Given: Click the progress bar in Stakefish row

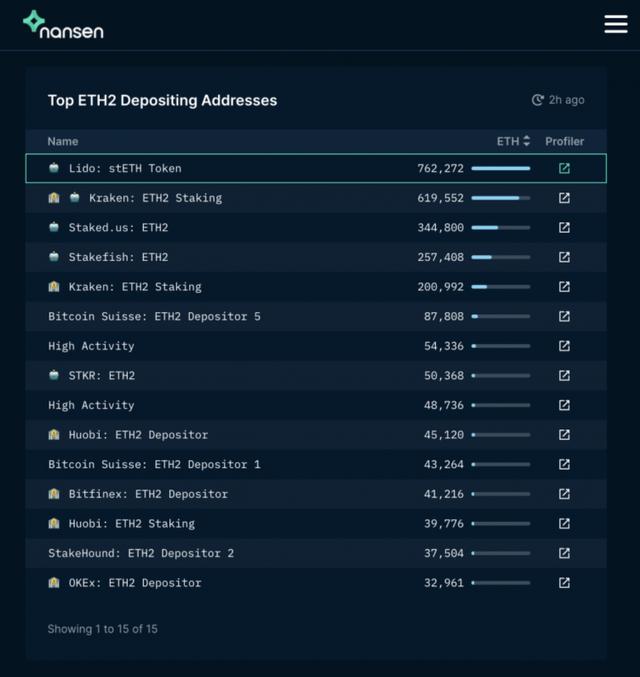Looking at the screenshot, I should tap(501, 257).
